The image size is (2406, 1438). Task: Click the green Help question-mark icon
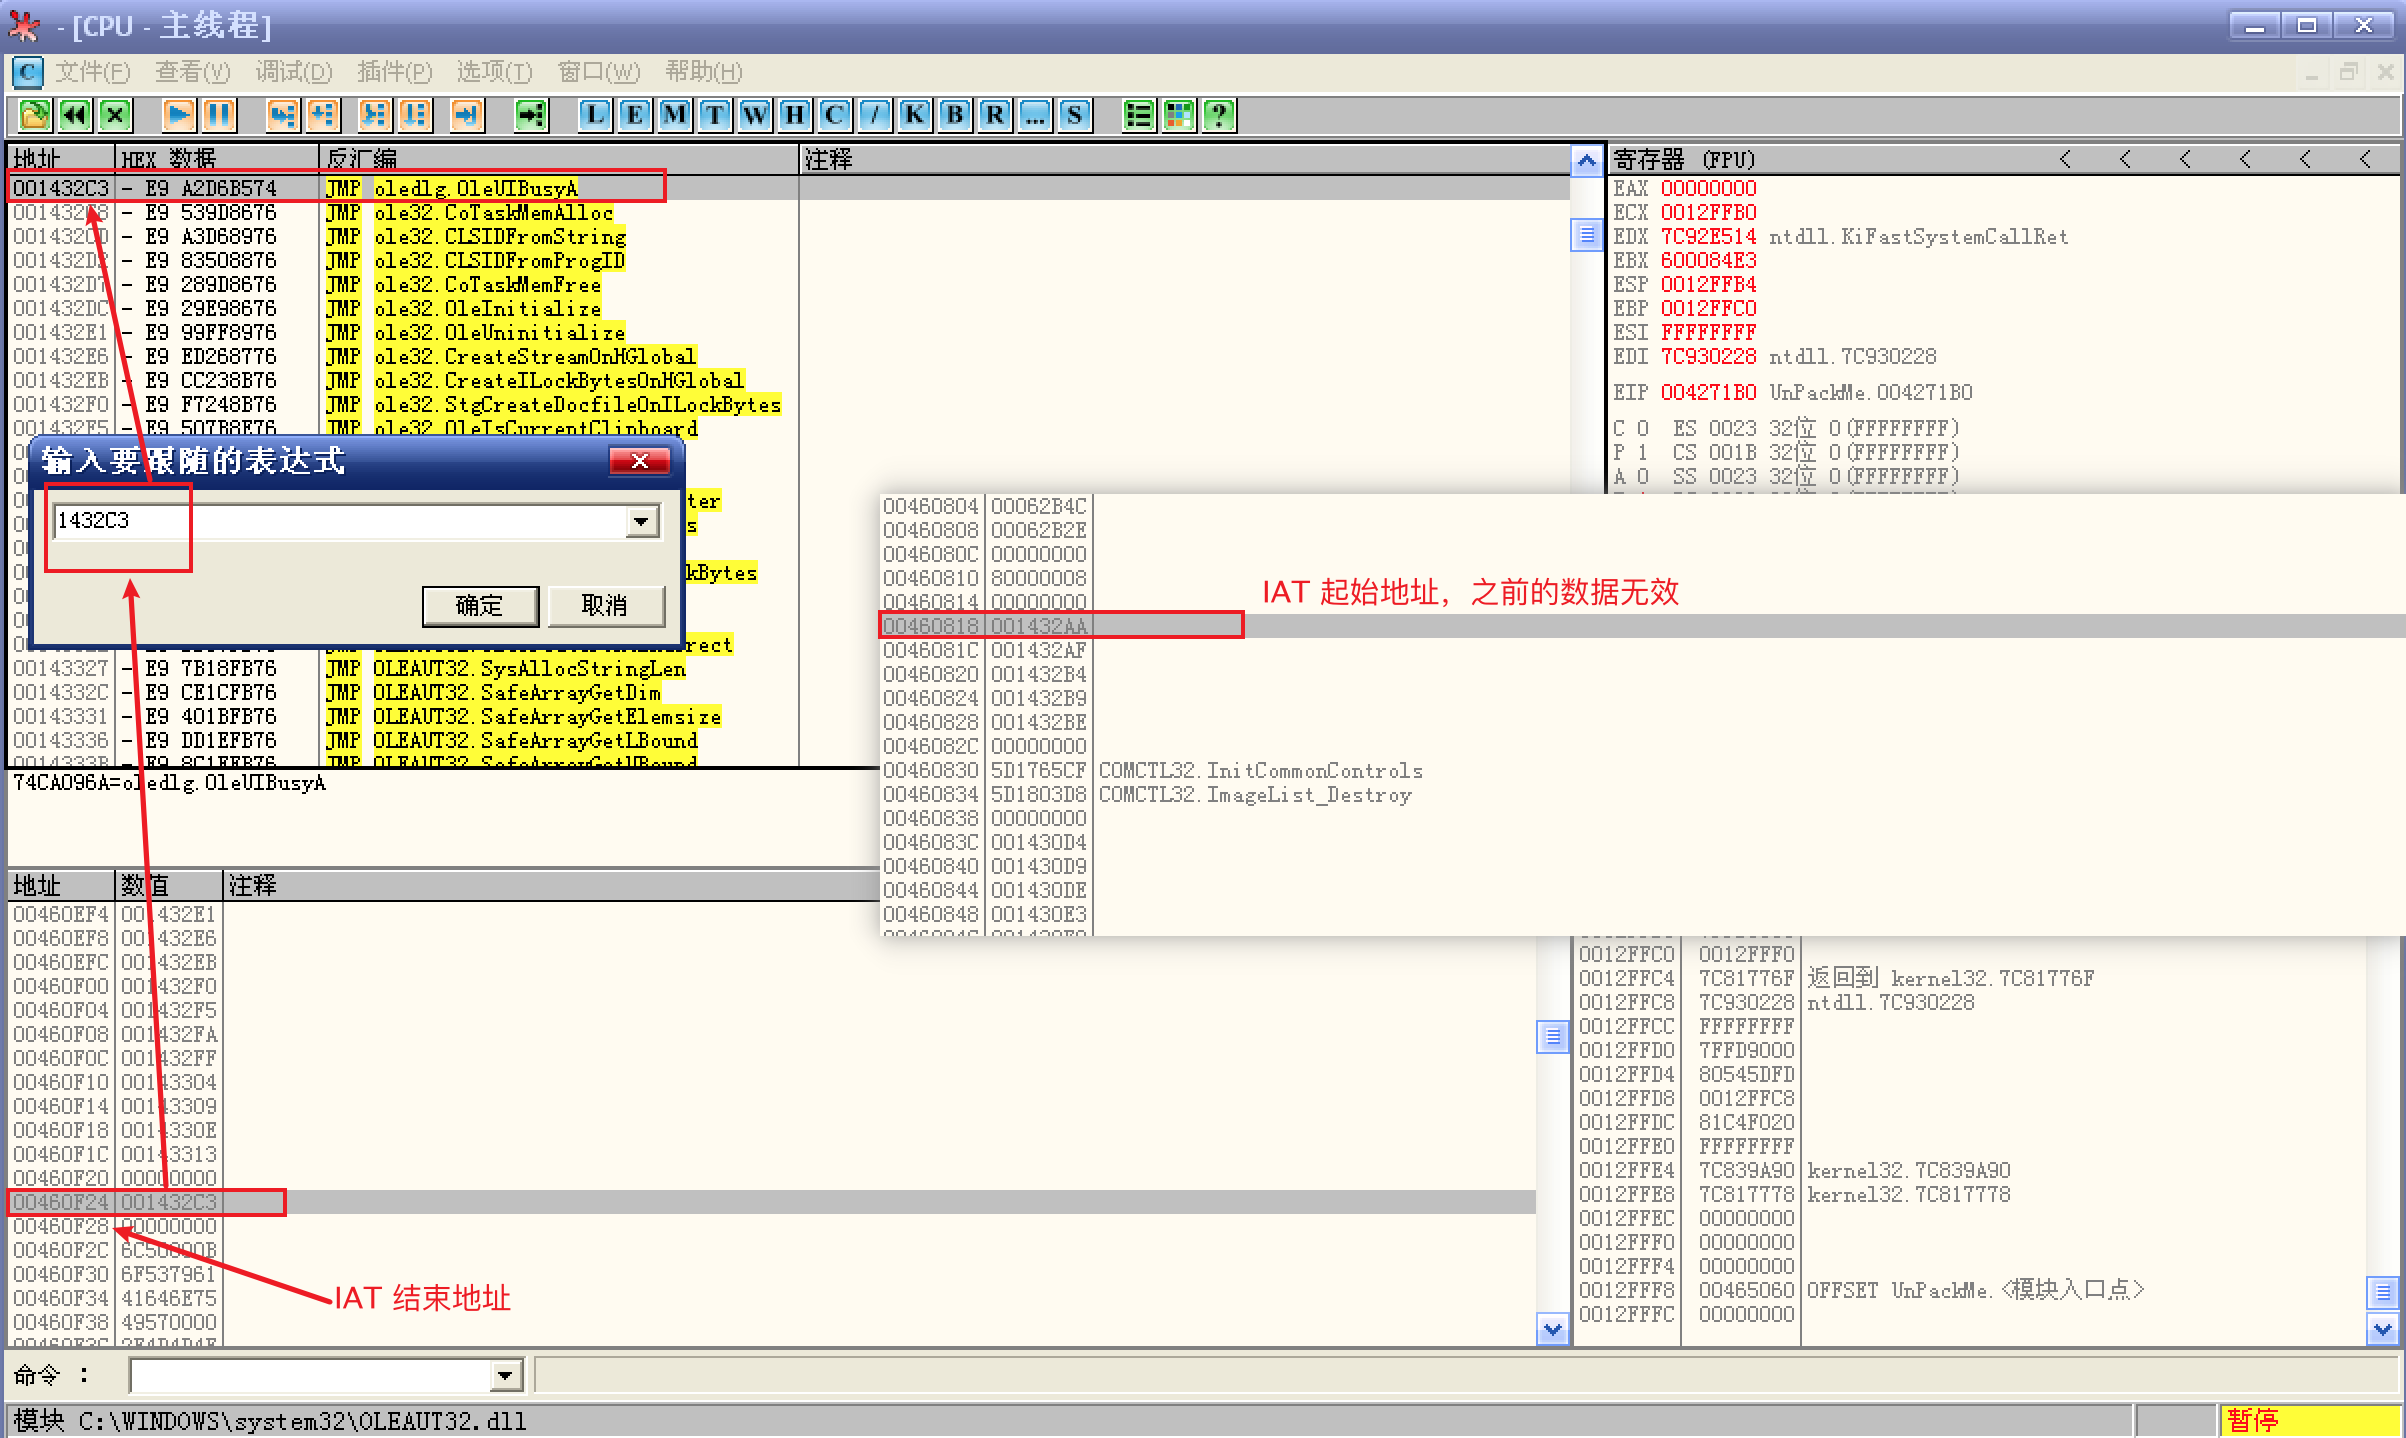pyautogui.click(x=1219, y=115)
